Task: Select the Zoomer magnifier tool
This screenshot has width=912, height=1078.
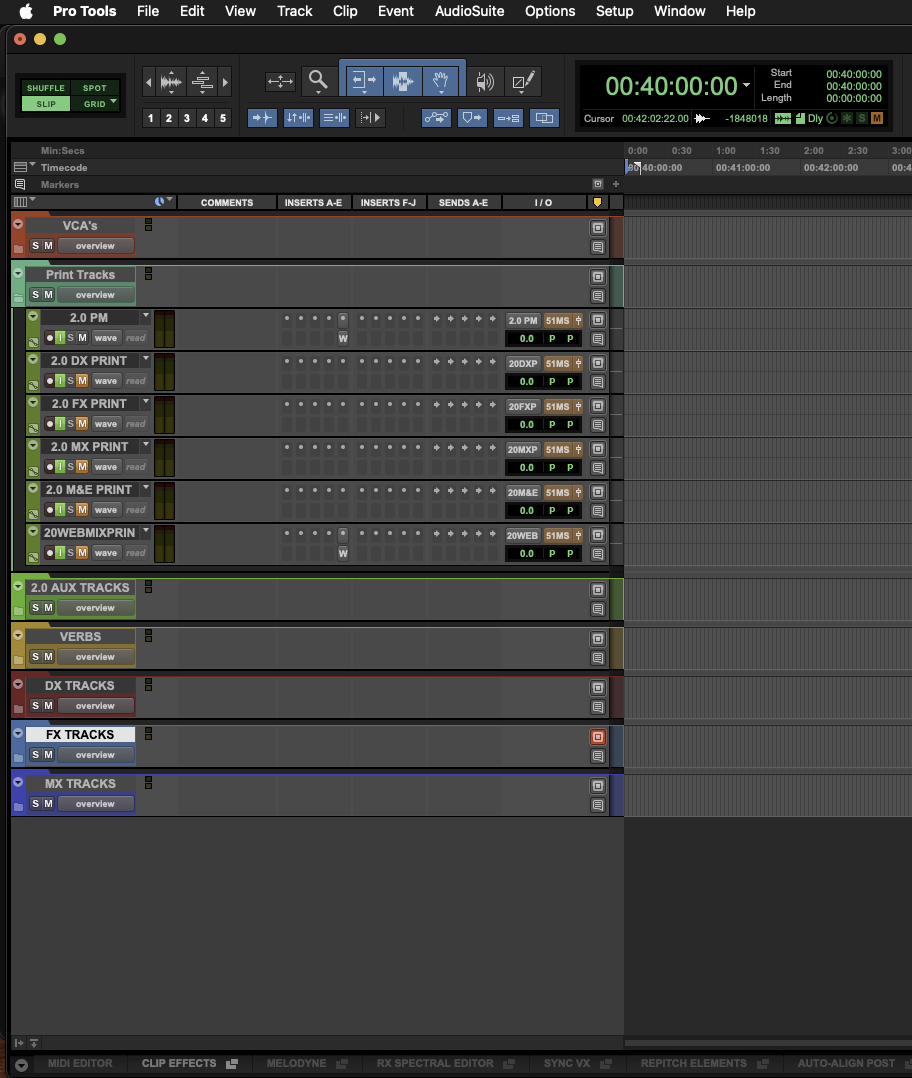Action: [x=319, y=81]
